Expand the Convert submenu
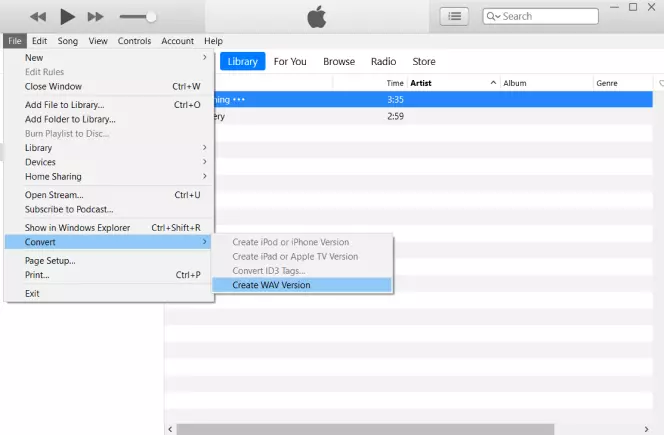 pyautogui.click(x=108, y=242)
